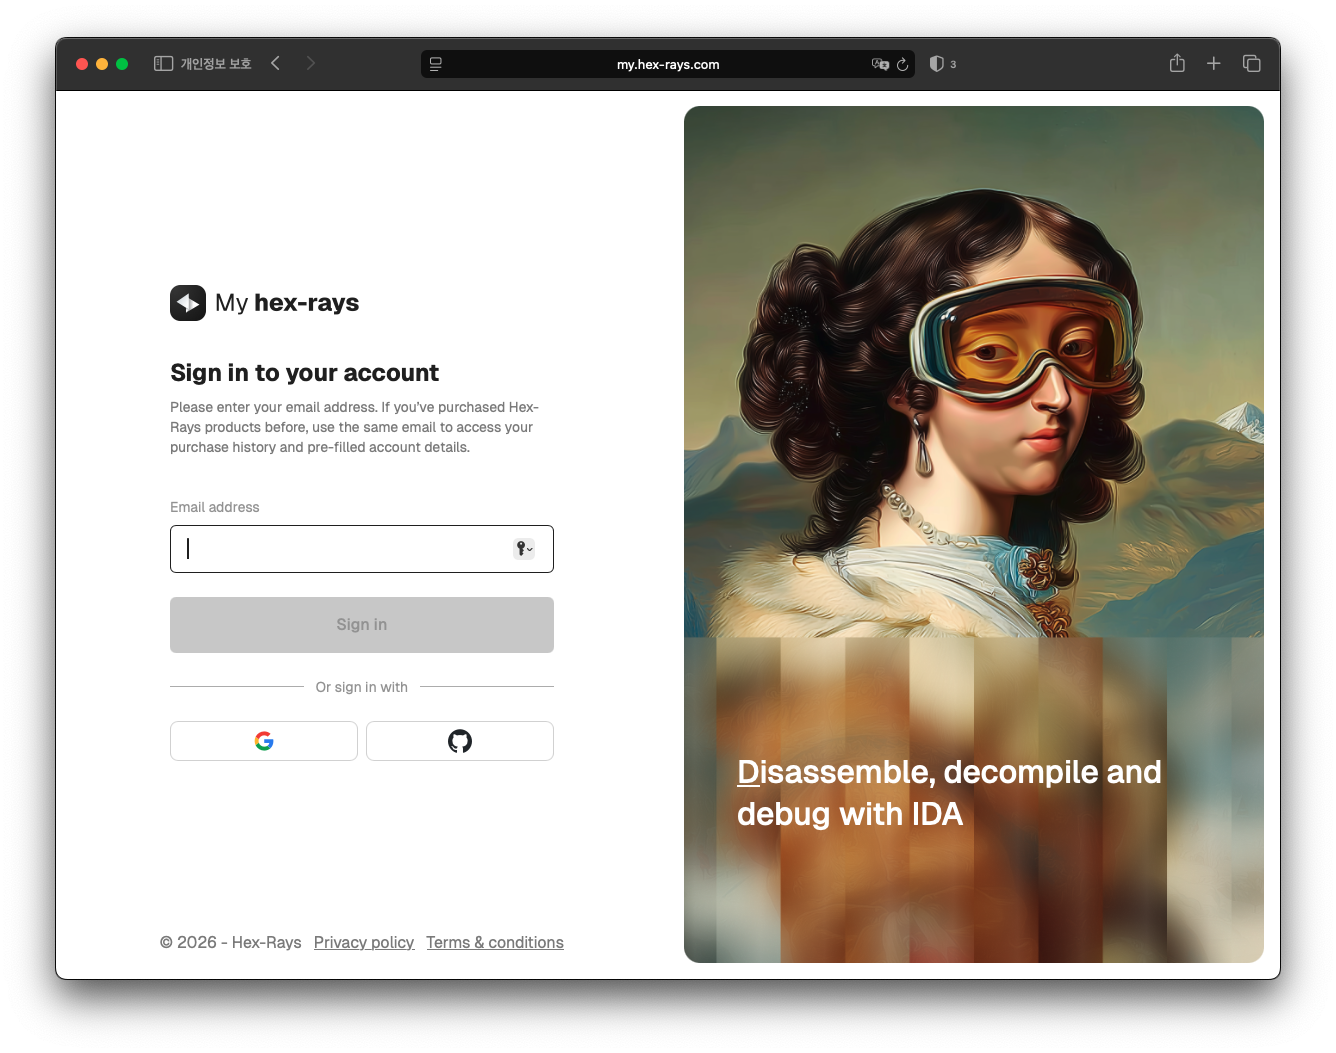Go back to the previous page
1336x1053 pixels.
click(x=276, y=64)
